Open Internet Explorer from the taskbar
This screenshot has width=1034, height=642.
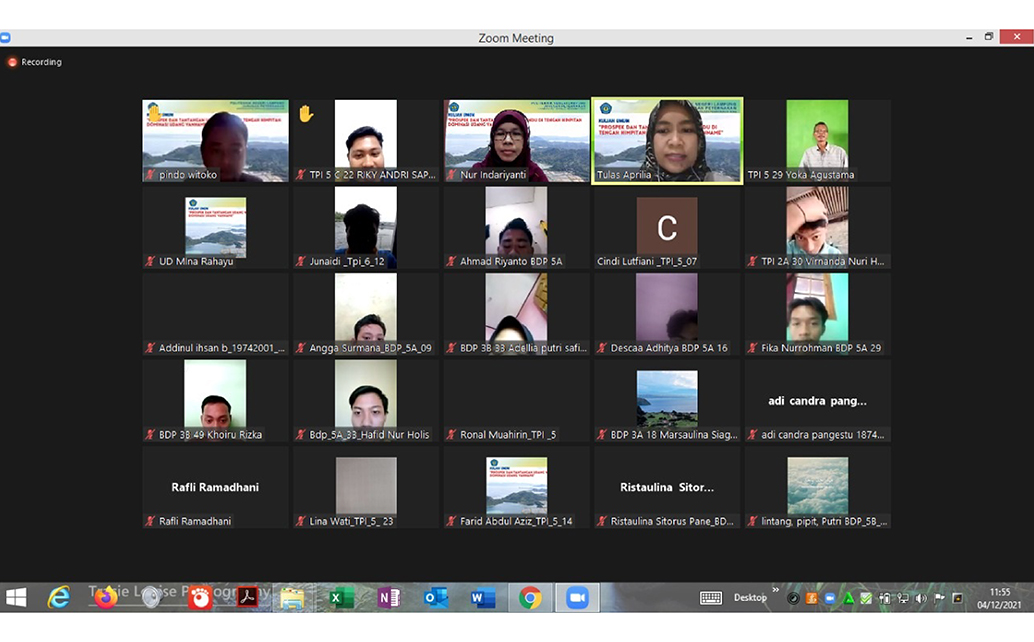click(x=59, y=598)
